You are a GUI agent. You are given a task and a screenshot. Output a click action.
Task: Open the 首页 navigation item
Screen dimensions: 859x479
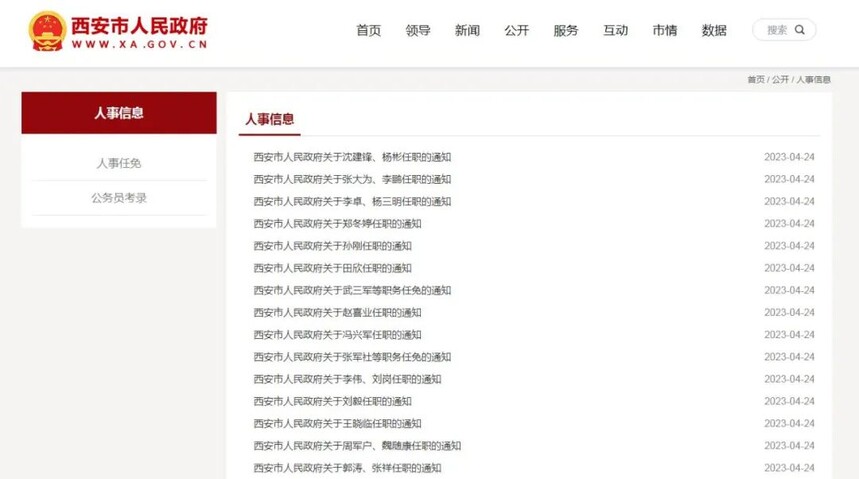pyautogui.click(x=368, y=30)
